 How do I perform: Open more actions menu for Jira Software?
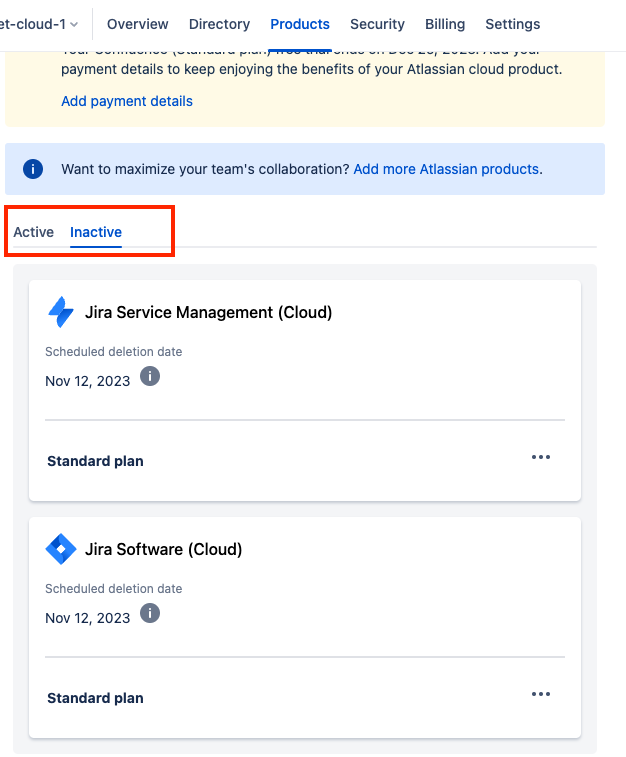pyautogui.click(x=541, y=694)
